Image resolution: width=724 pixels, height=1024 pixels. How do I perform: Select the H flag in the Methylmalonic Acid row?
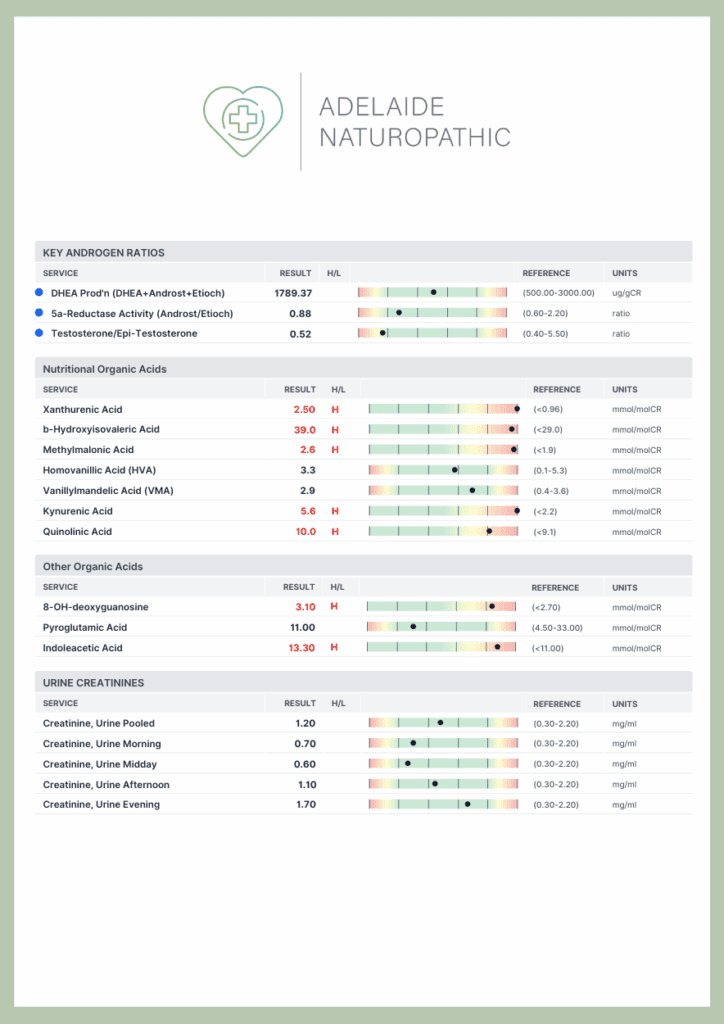coord(336,450)
